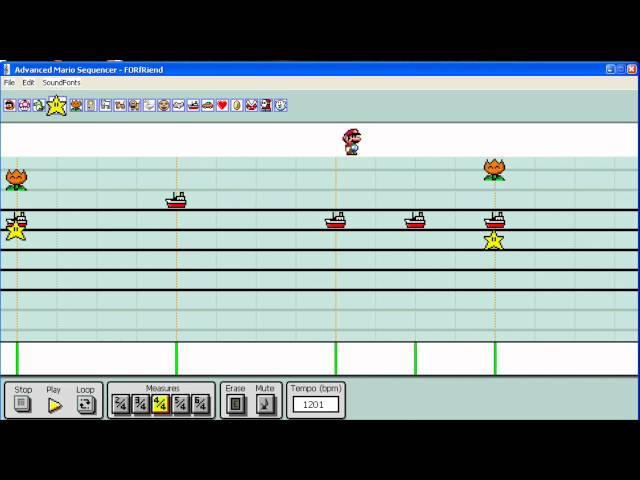The image size is (640, 480).
Task: Select the Star instrument in toolbar
Action: (x=56, y=105)
